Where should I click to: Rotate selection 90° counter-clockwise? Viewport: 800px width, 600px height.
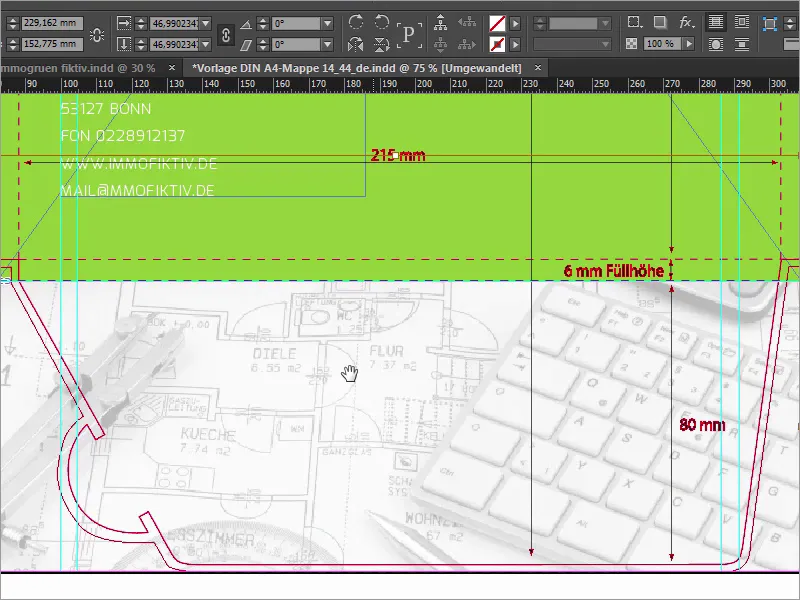tap(382, 22)
